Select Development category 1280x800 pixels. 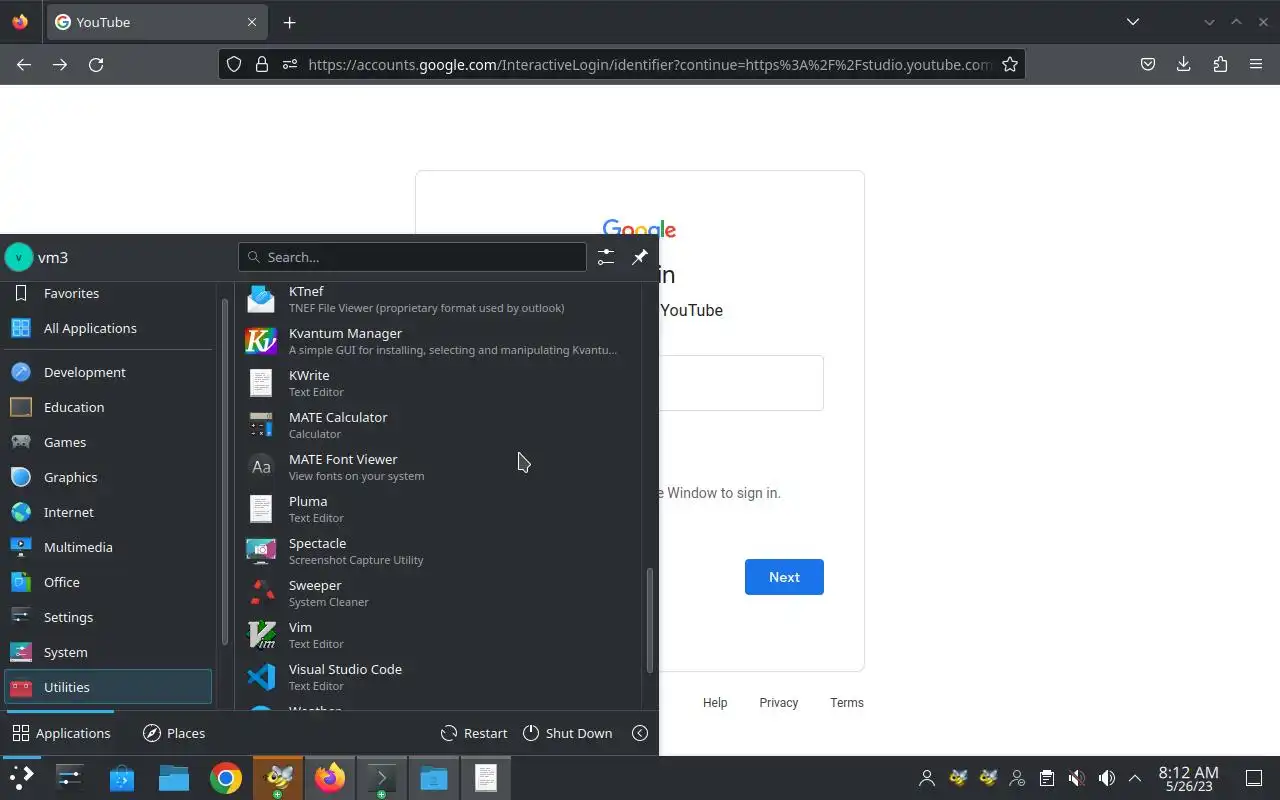click(x=108, y=372)
